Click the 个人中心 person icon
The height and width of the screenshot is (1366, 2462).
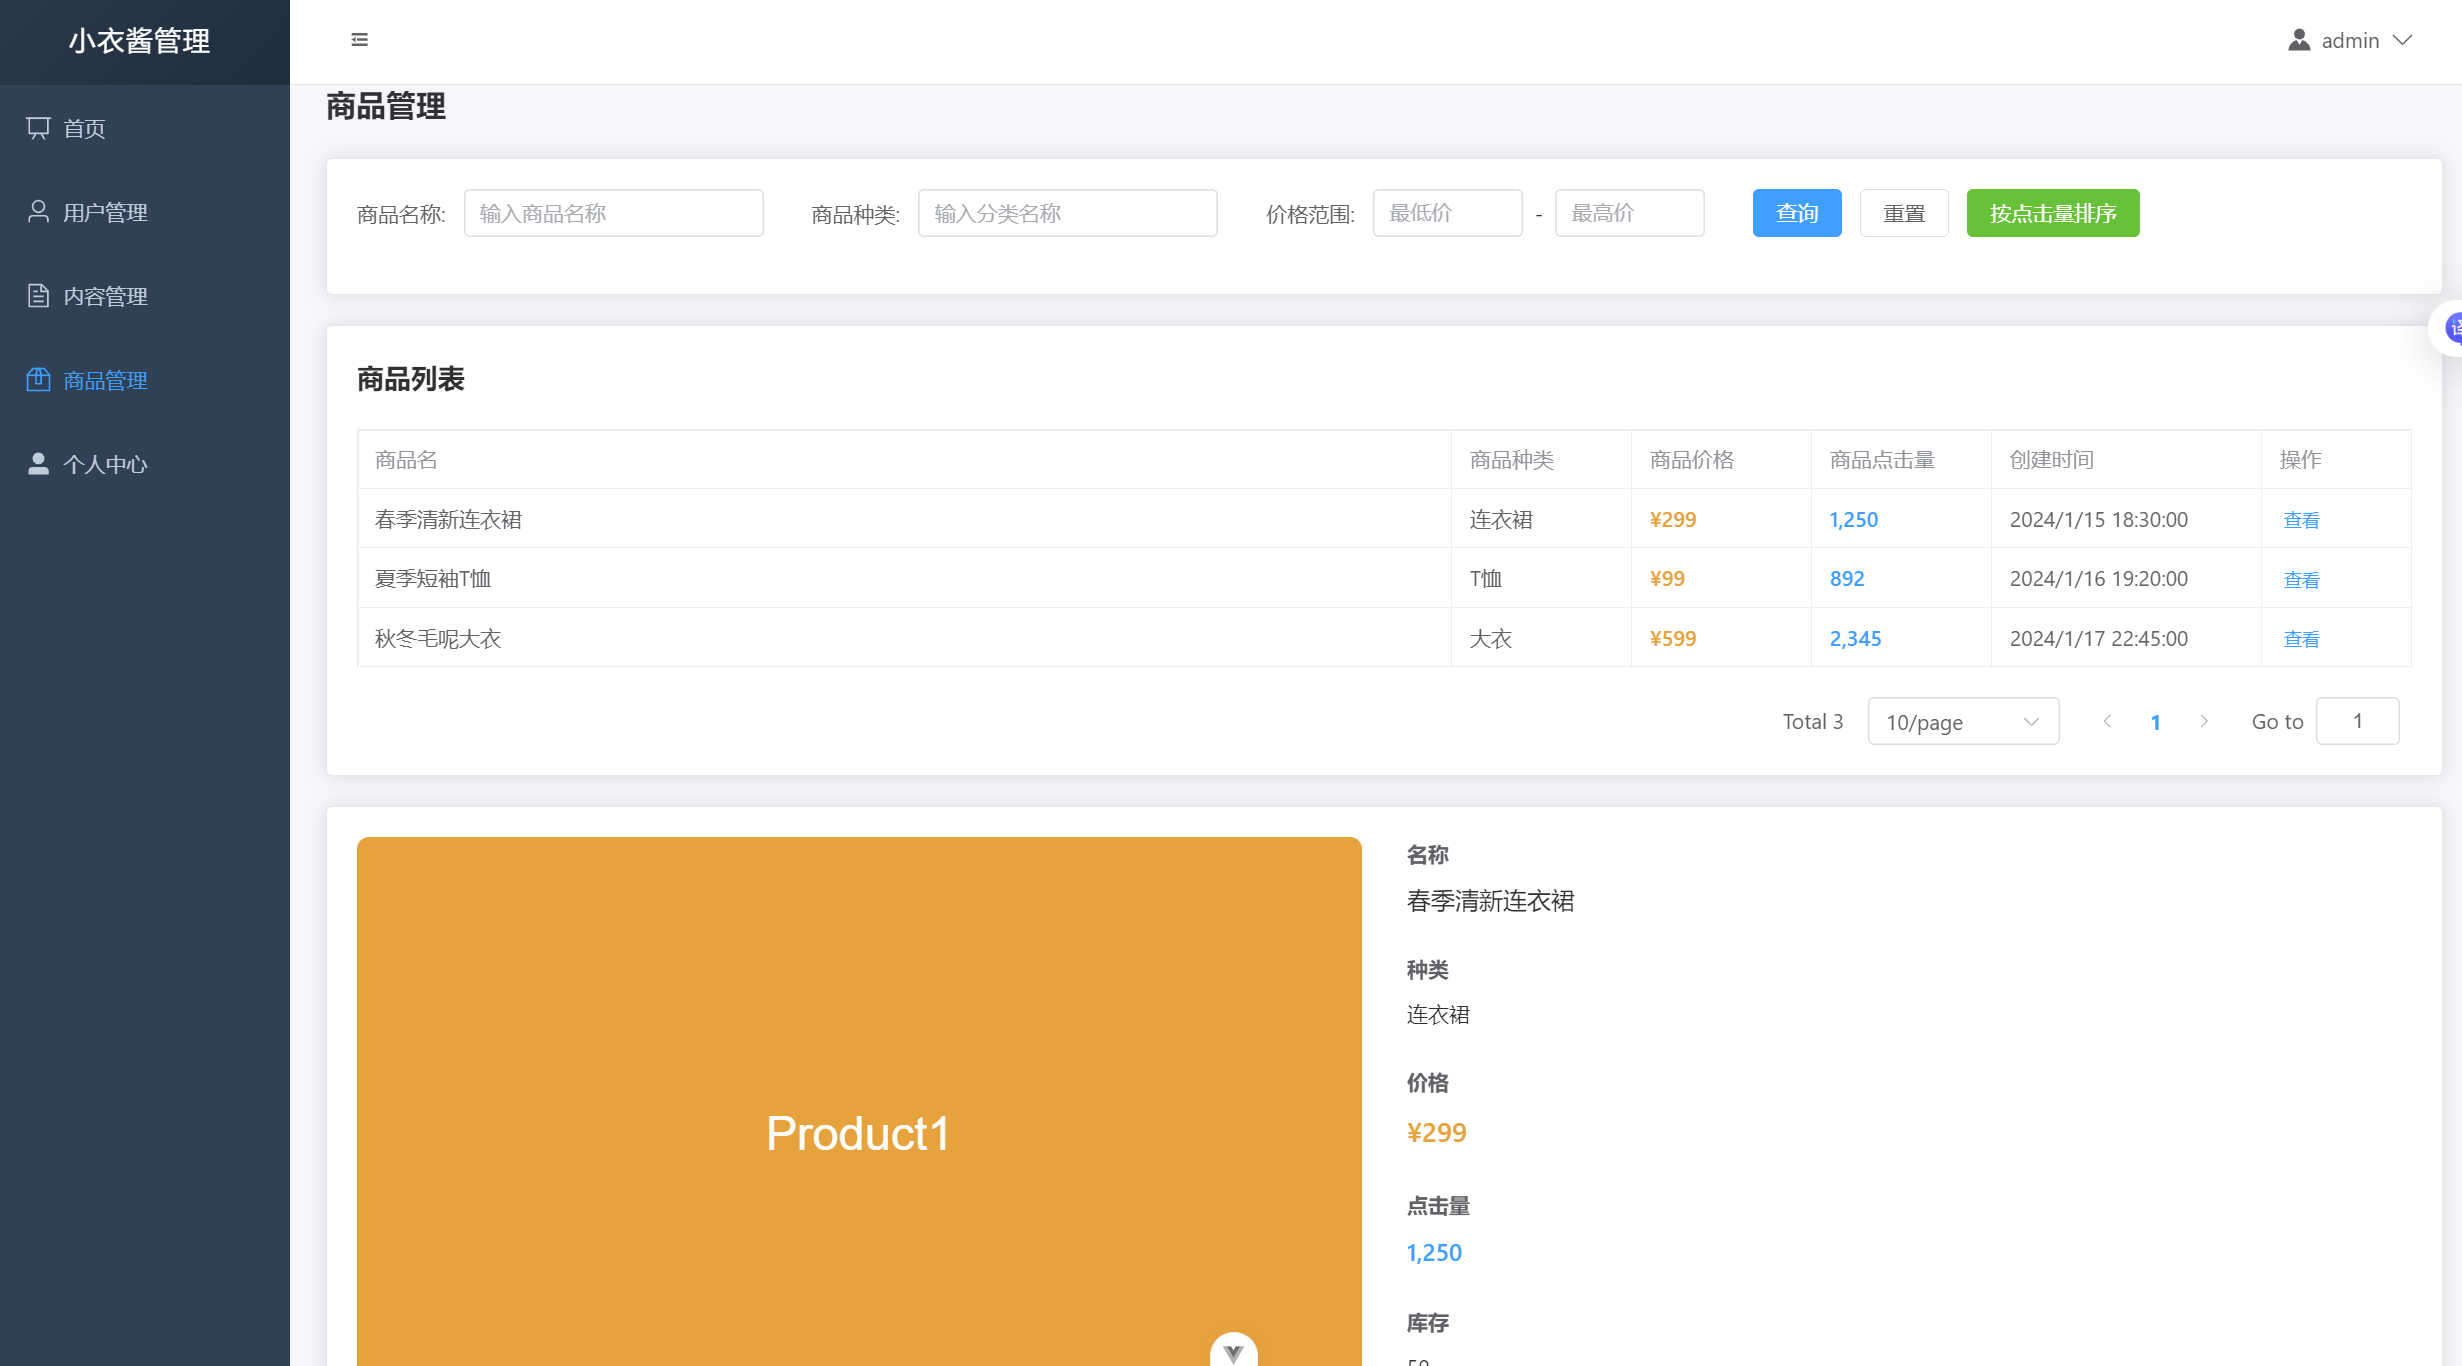[x=38, y=464]
